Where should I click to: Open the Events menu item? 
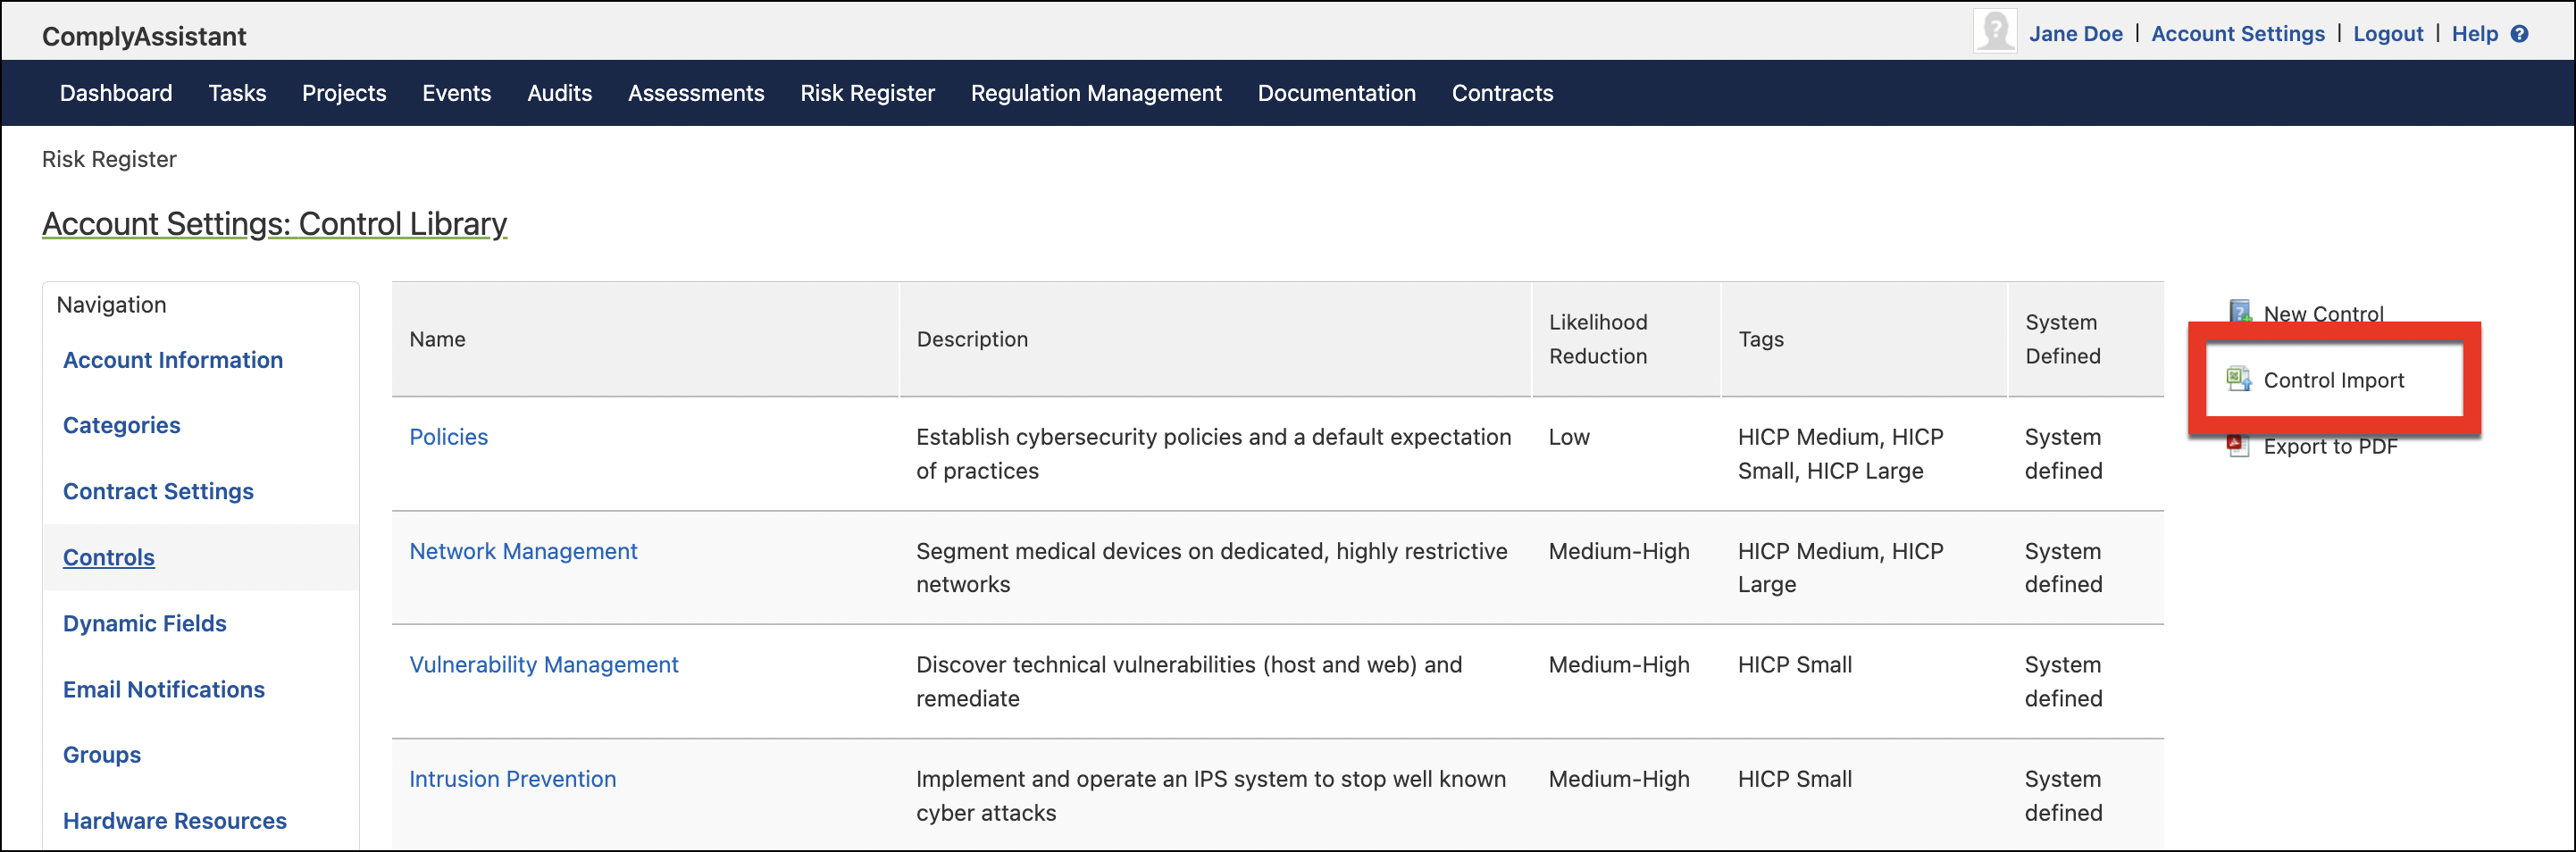point(456,93)
